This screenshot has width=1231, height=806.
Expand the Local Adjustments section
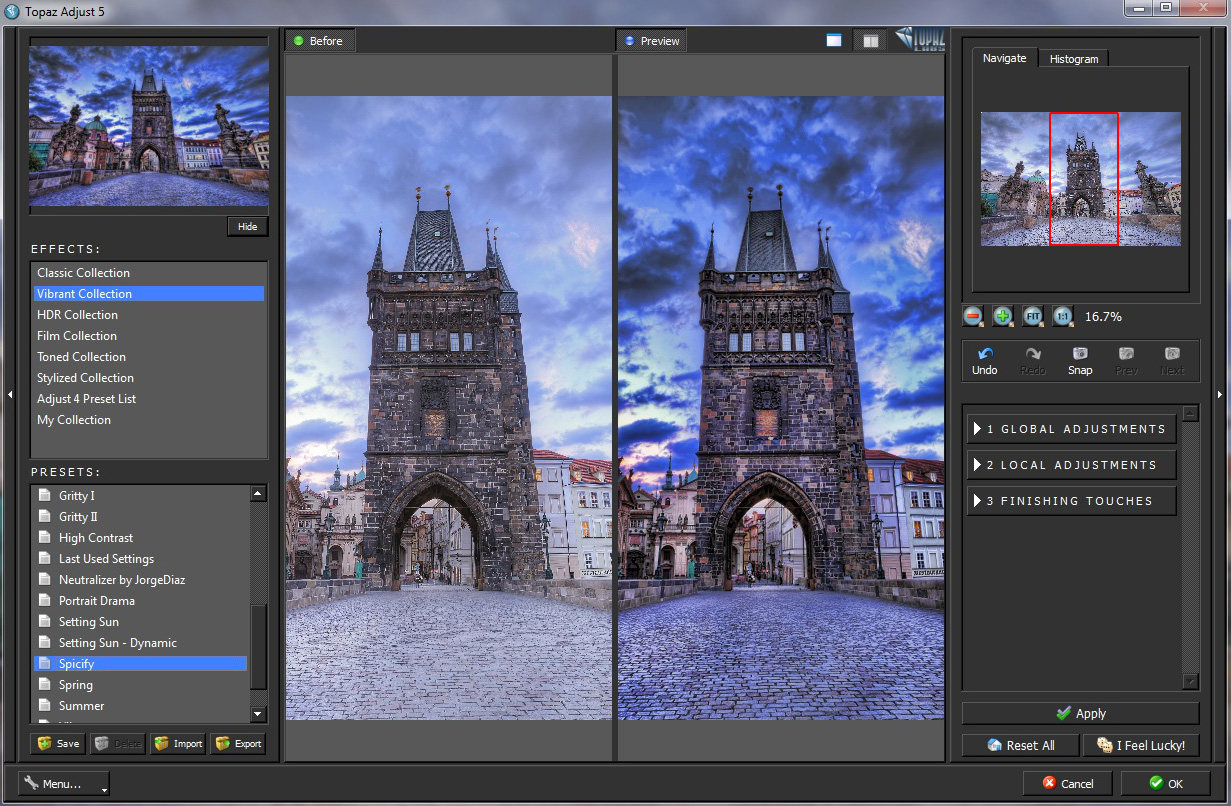[1071, 465]
